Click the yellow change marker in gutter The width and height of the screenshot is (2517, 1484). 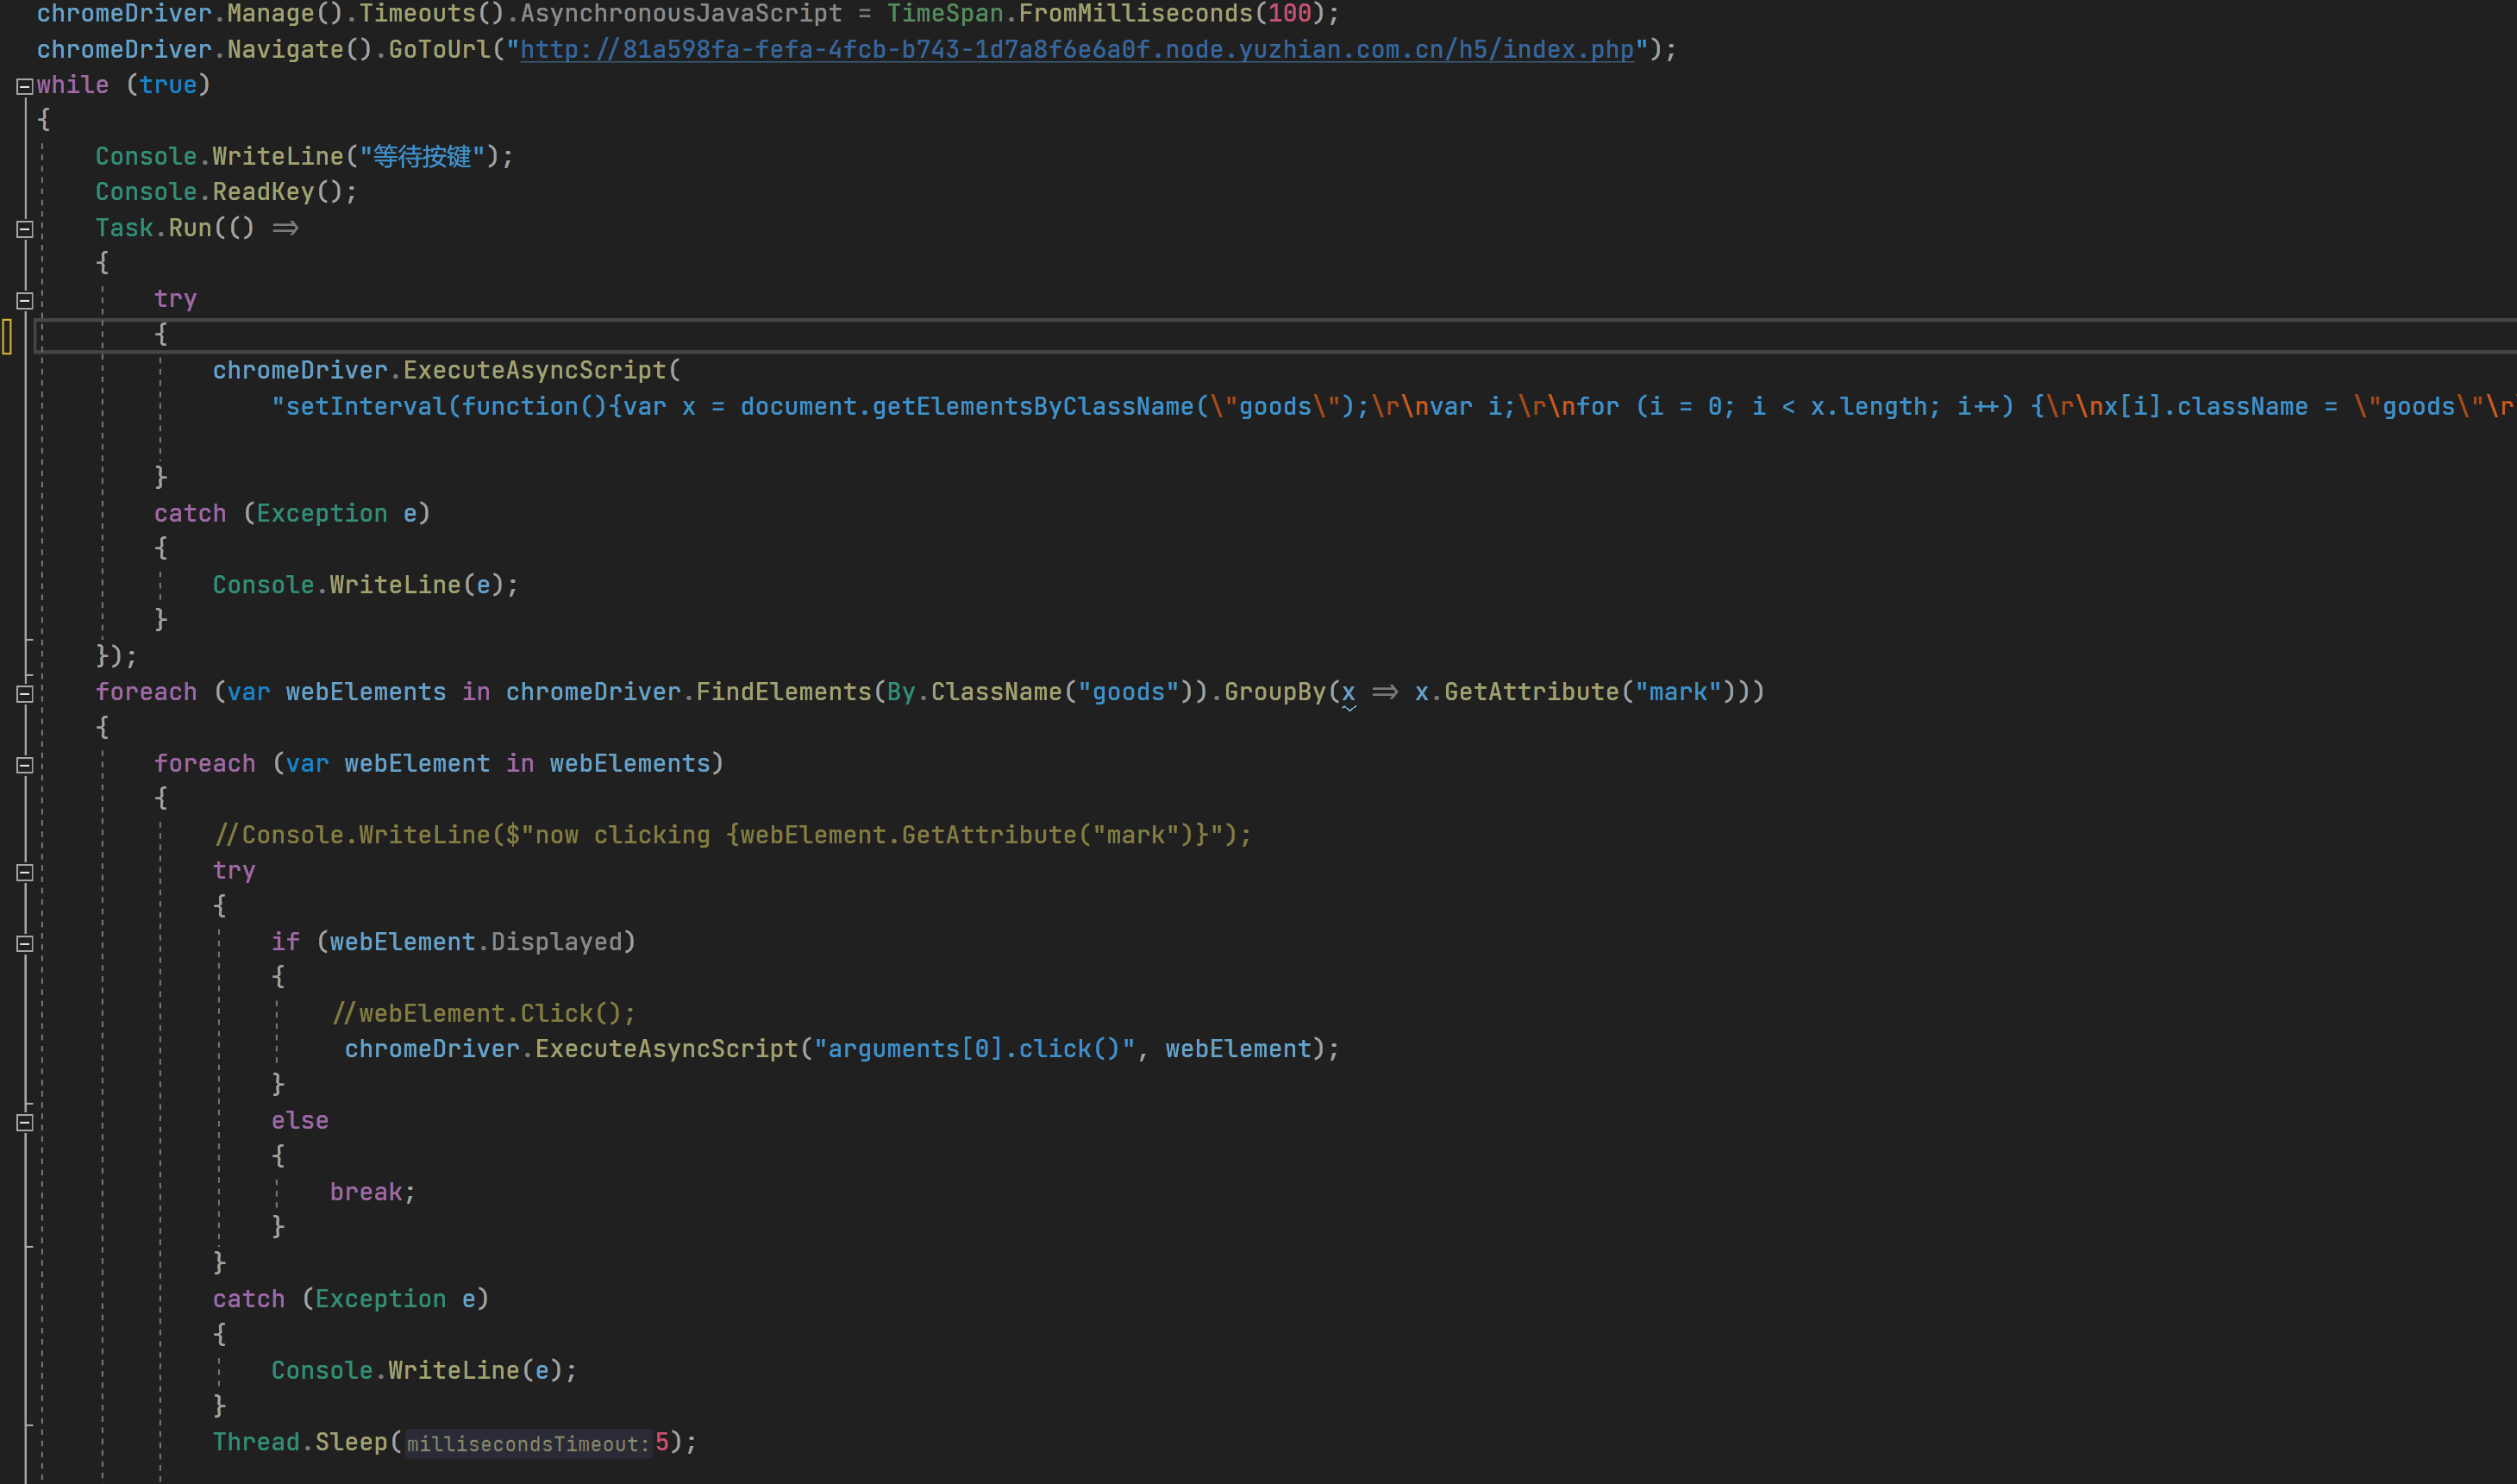[x=7, y=335]
